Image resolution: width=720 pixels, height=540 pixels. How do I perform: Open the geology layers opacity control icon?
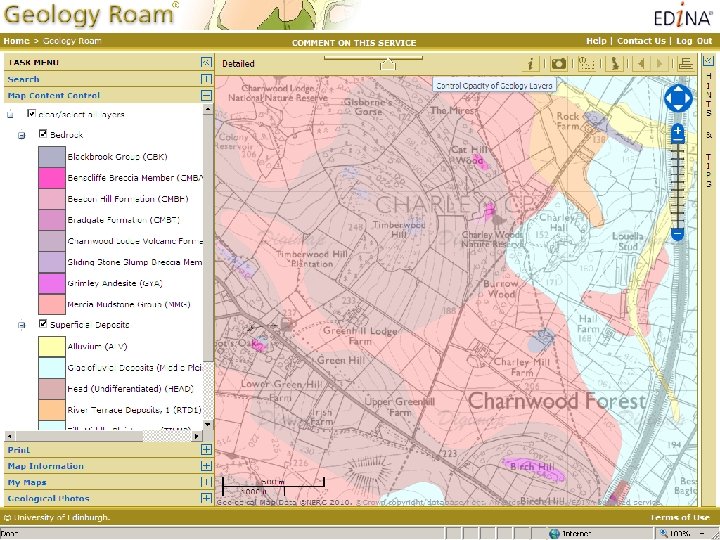(686, 64)
